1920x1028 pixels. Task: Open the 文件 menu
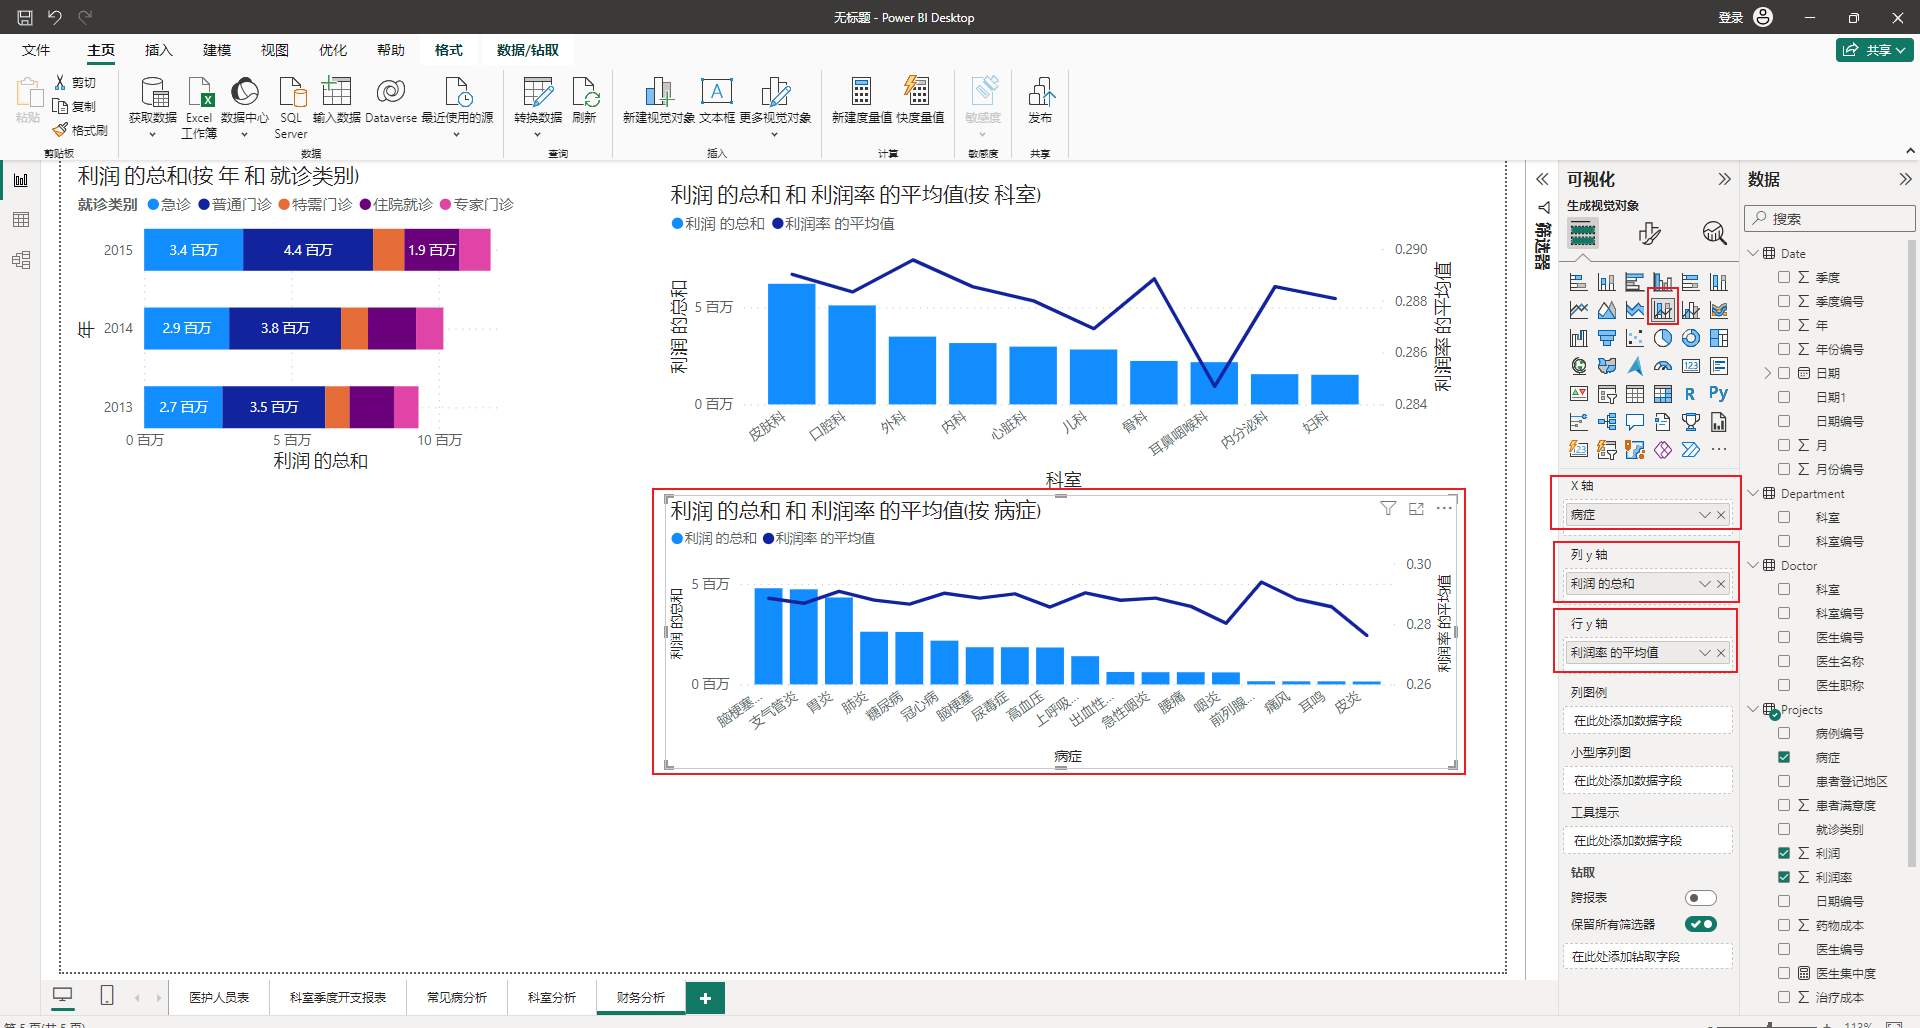tap(36, 50)
